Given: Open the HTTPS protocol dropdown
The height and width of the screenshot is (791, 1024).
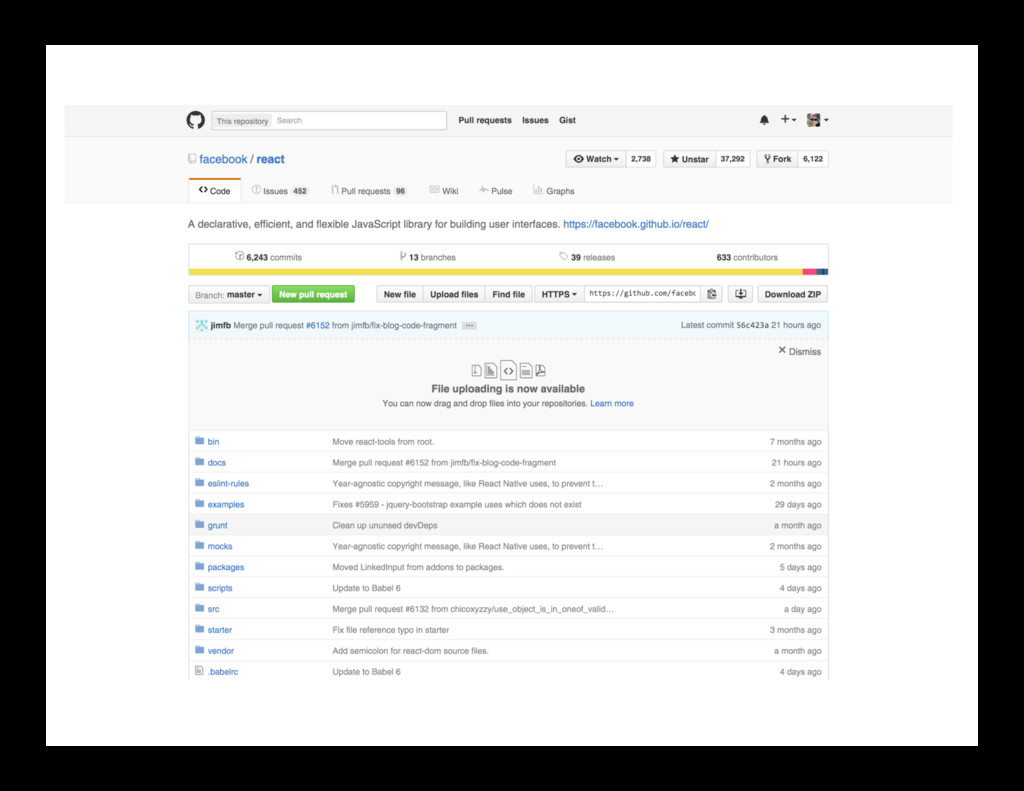Looking at the screenshot, I should pos(559,295).
